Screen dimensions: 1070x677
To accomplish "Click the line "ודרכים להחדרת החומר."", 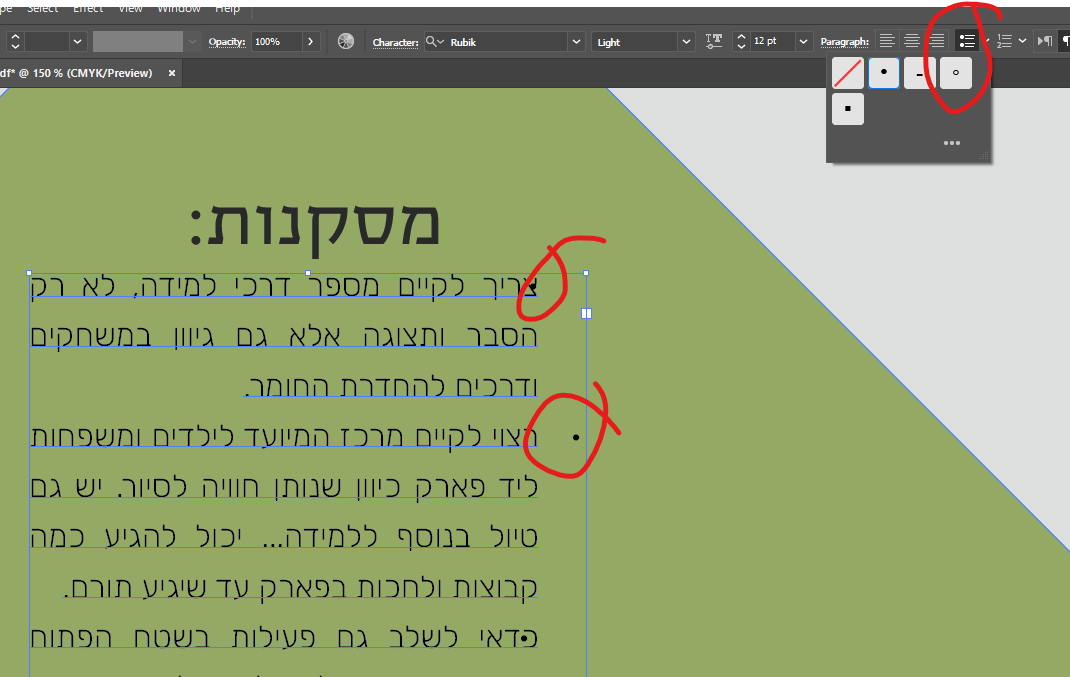I will [392, 386].
